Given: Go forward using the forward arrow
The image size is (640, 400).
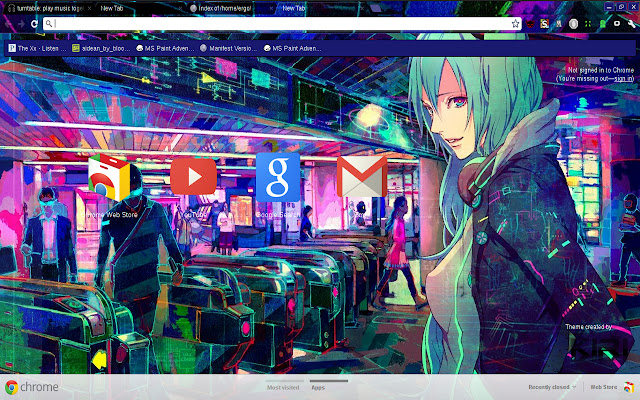Looking at the screenshot, I should [x=21, y=24].
